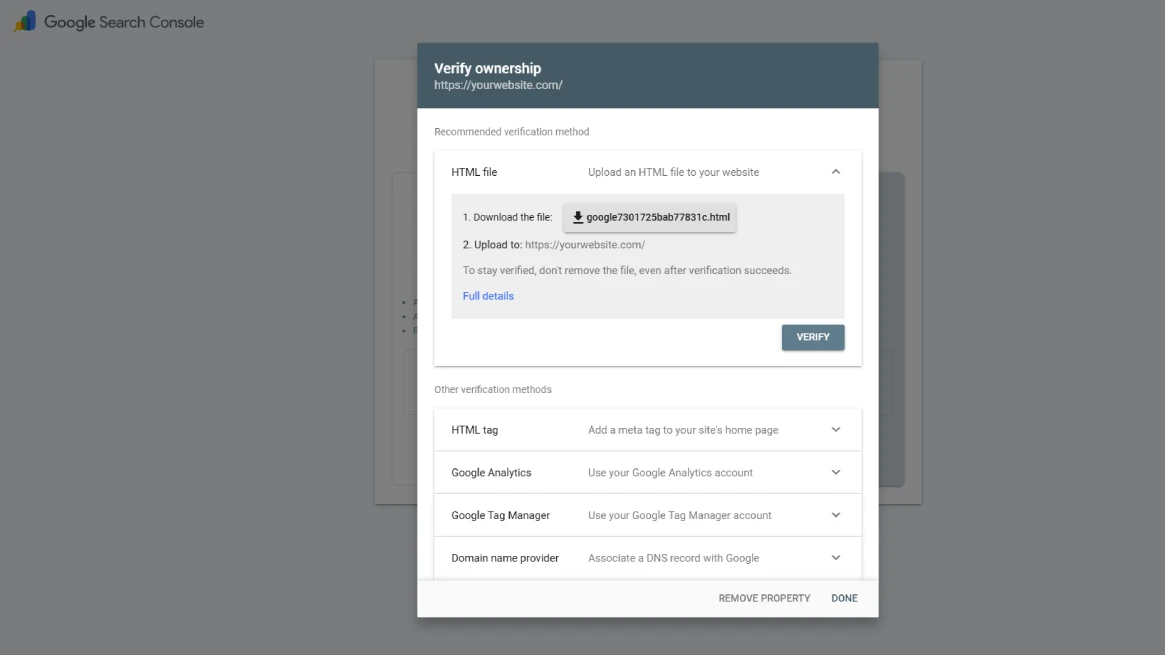The image size is (1165, 655).
Task: Collapse the HTML file verification section
Action: coord(835,171)
